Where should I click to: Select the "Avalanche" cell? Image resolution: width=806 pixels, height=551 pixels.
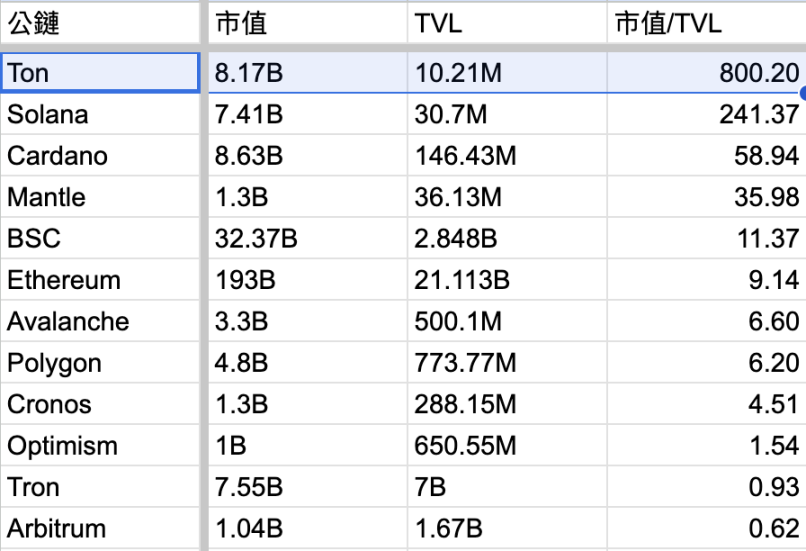pyautogui.click(x=100, y=321)
